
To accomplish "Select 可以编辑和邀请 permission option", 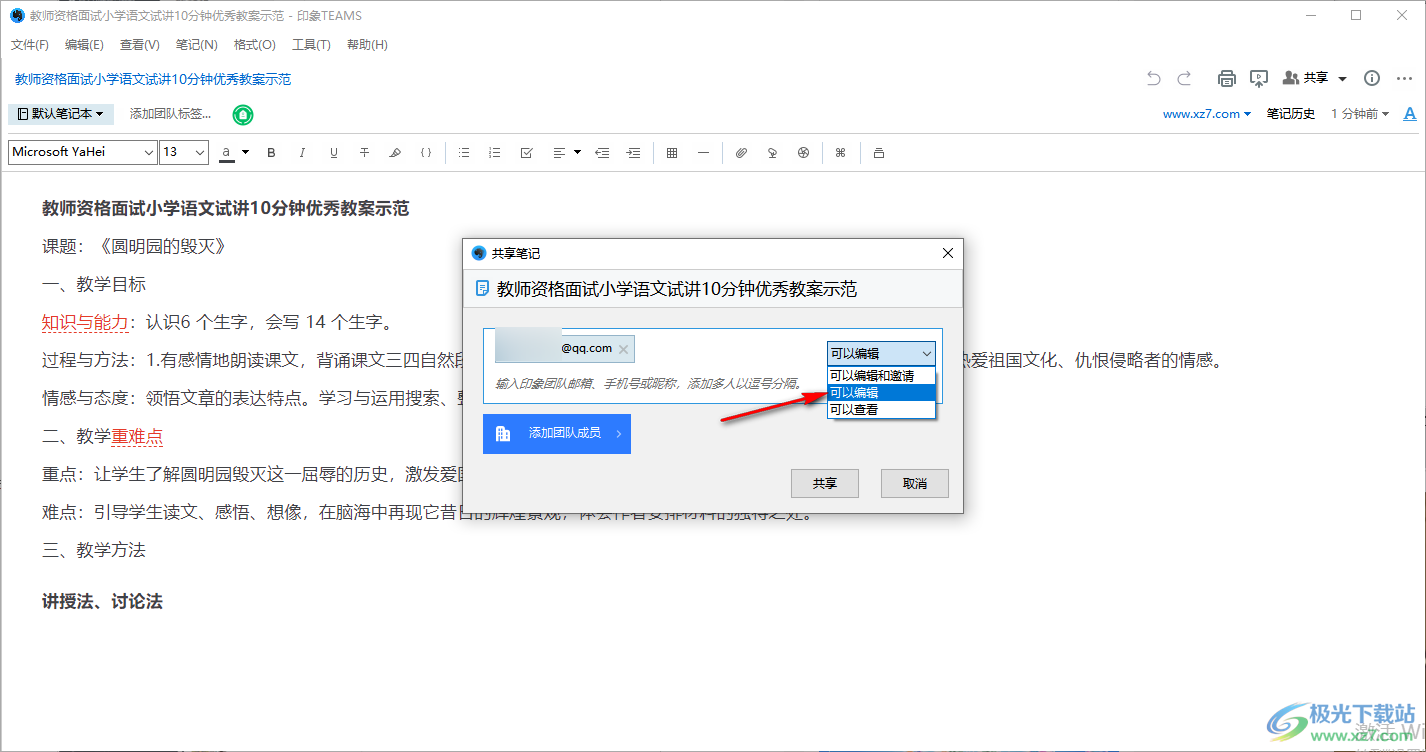I will click(x=881, y=376).
